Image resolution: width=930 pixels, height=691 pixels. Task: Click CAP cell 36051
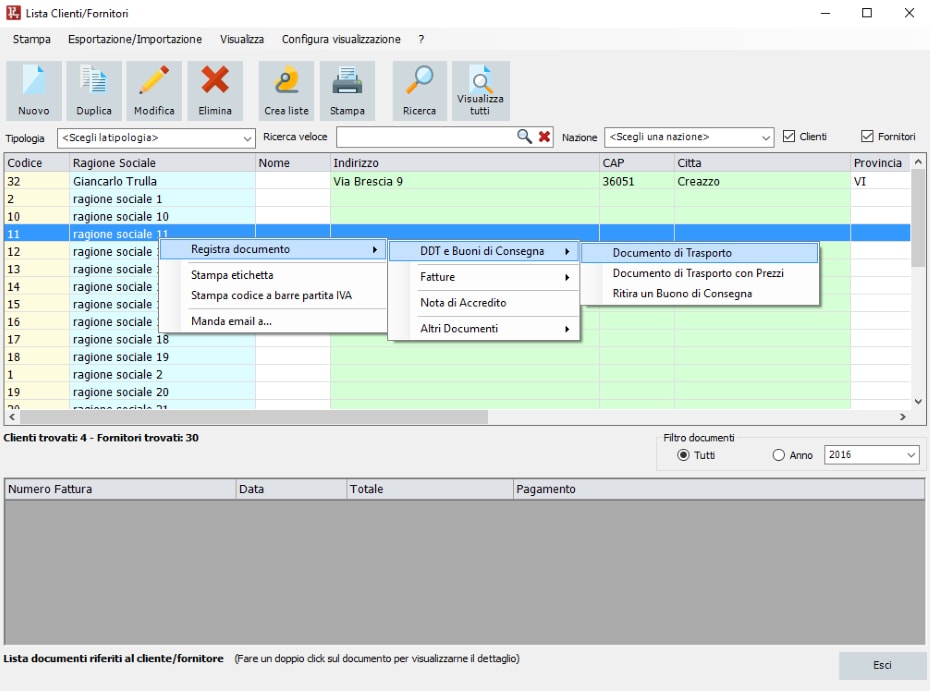(x=636, y=181)
